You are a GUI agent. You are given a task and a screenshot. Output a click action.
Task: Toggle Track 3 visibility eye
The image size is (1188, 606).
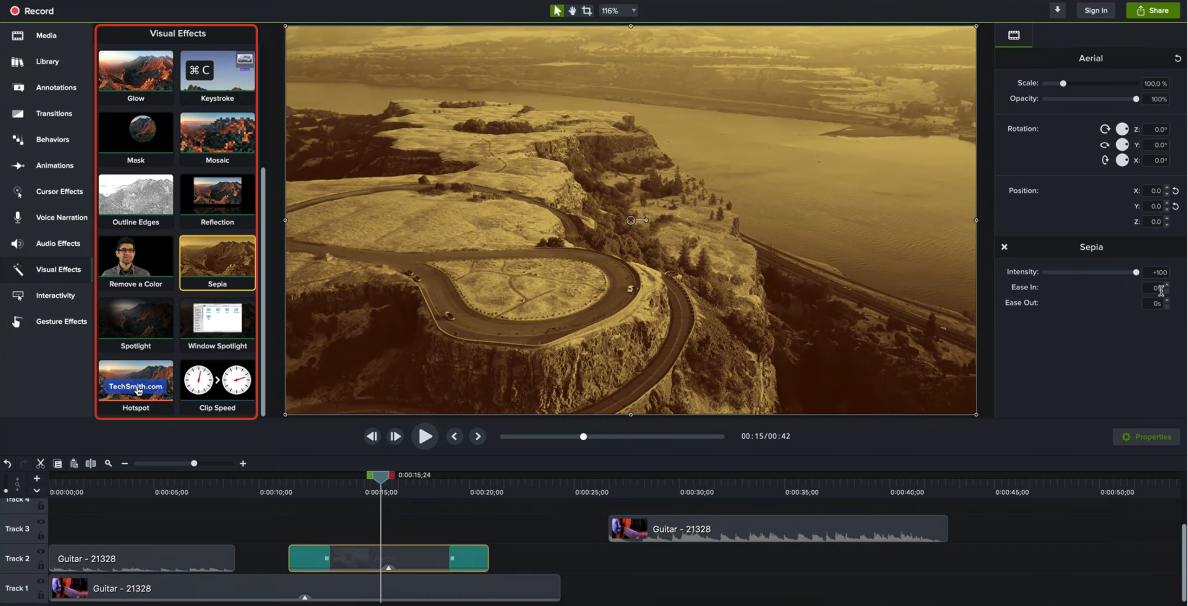pos(41,522)
